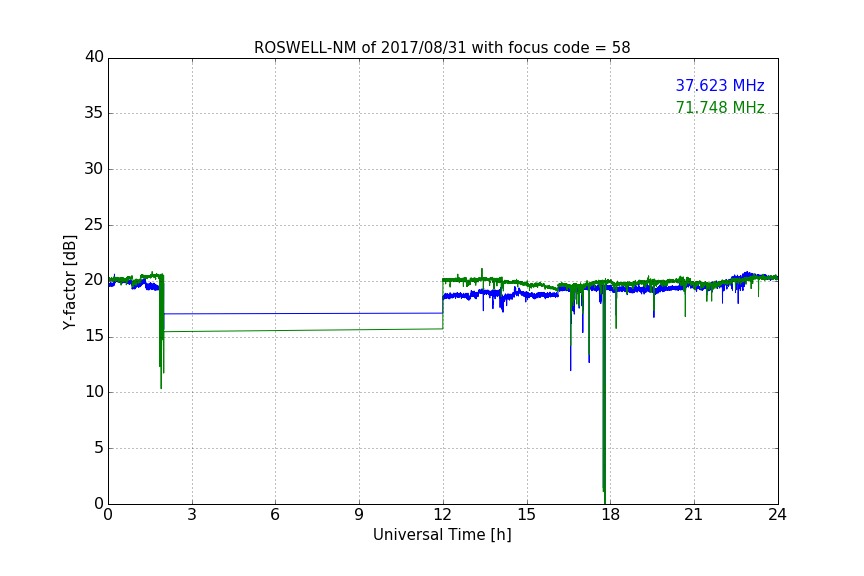Click y-axis tick value 15
864x576 pixels.
point(94,336)
